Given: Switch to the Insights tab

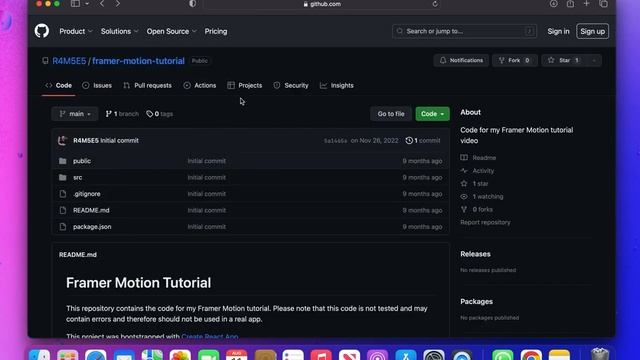Looking at the screenshot, I should (337, 85).
